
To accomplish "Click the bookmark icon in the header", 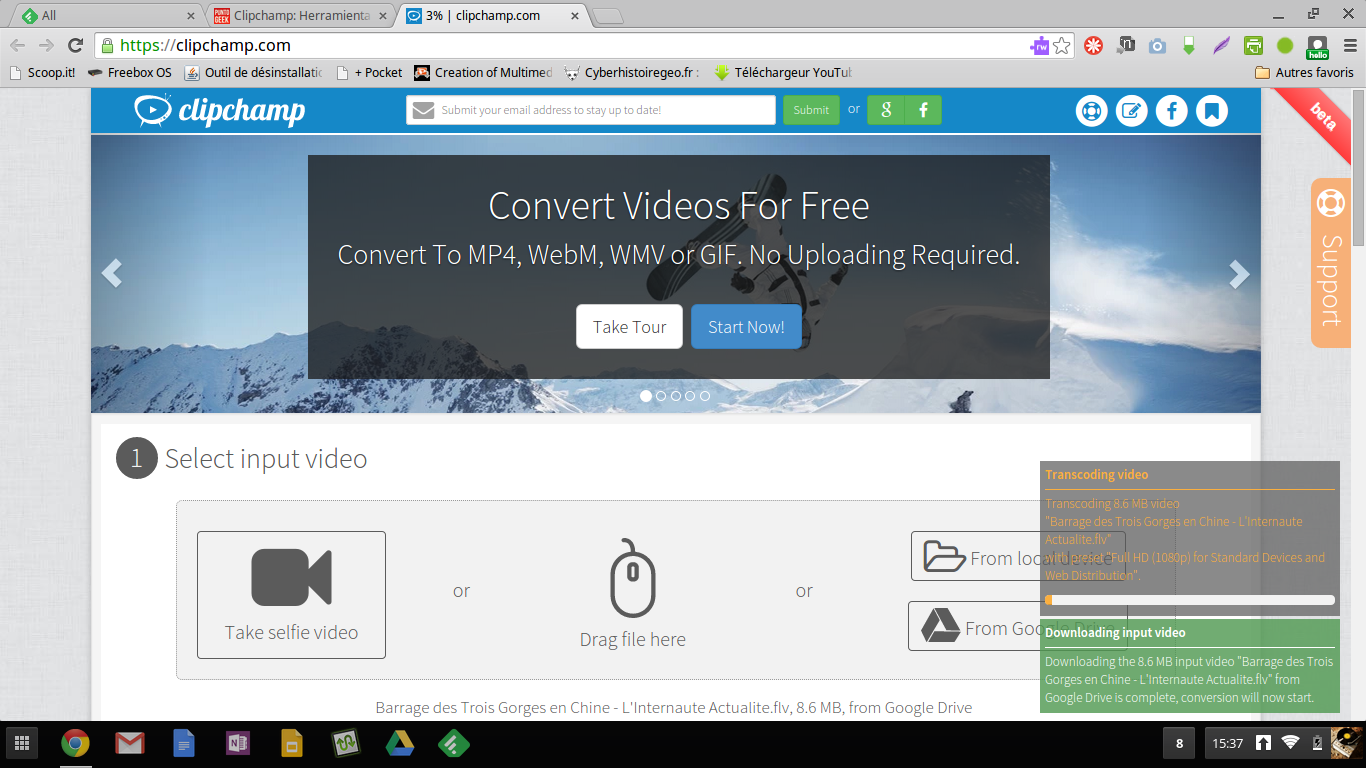I will 1211,111.
